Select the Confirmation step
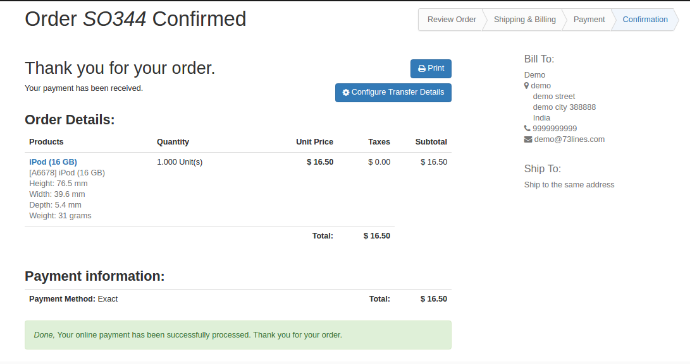The height and width of the screenshot is (364, 690). (x=645, y=19)
